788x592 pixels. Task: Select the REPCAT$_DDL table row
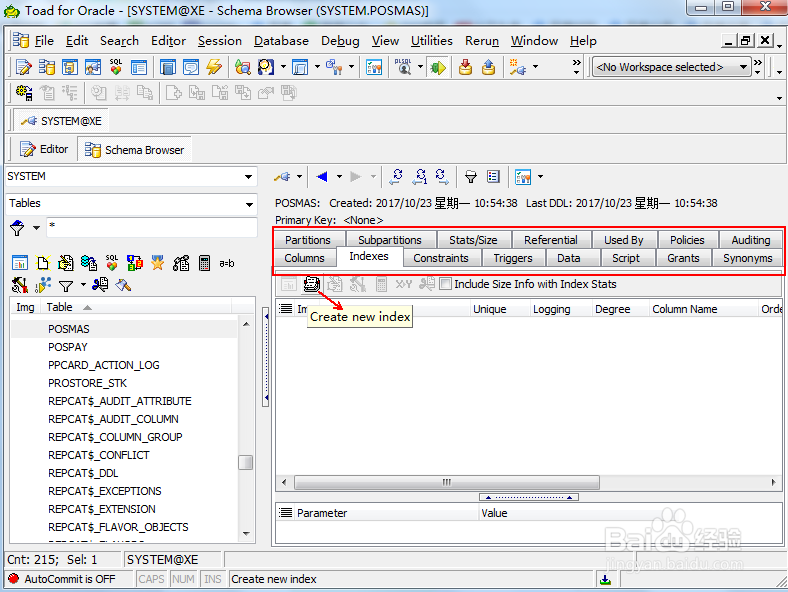point(124,473)
